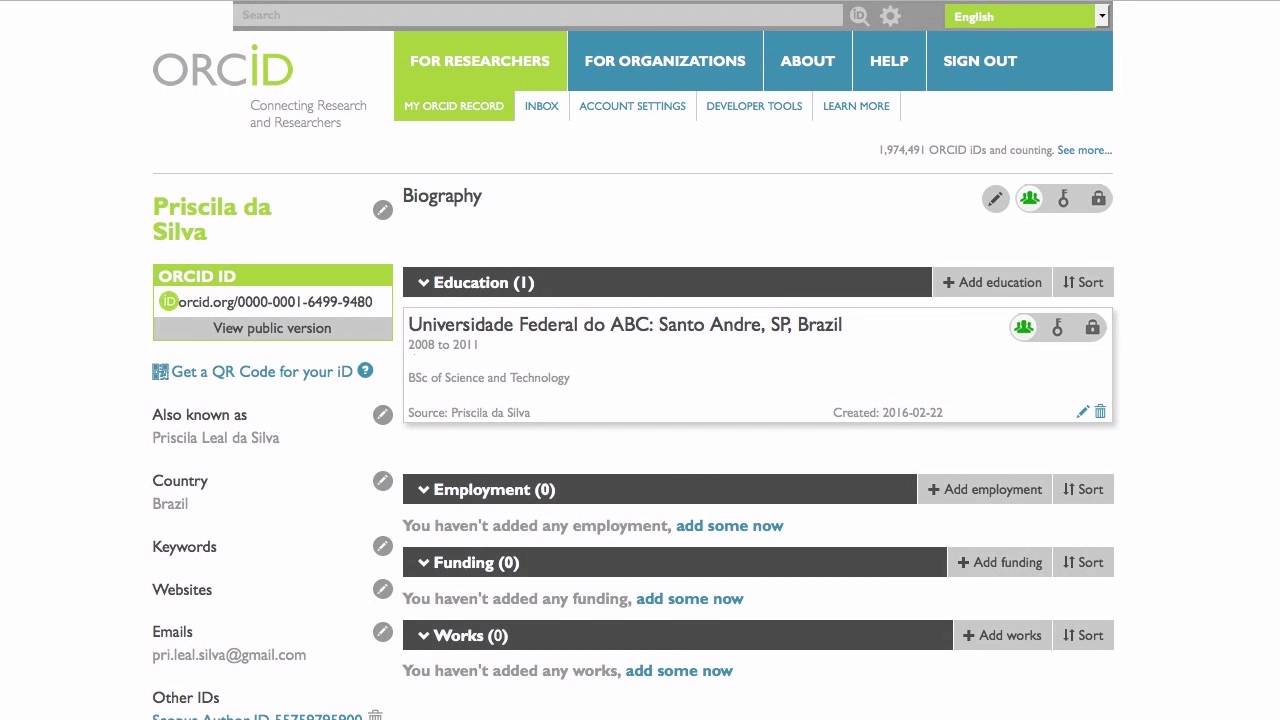Viewport: 1280px width, 720px height.
Task: Delete Scopus Author ID trash icon
Action: 375,715
